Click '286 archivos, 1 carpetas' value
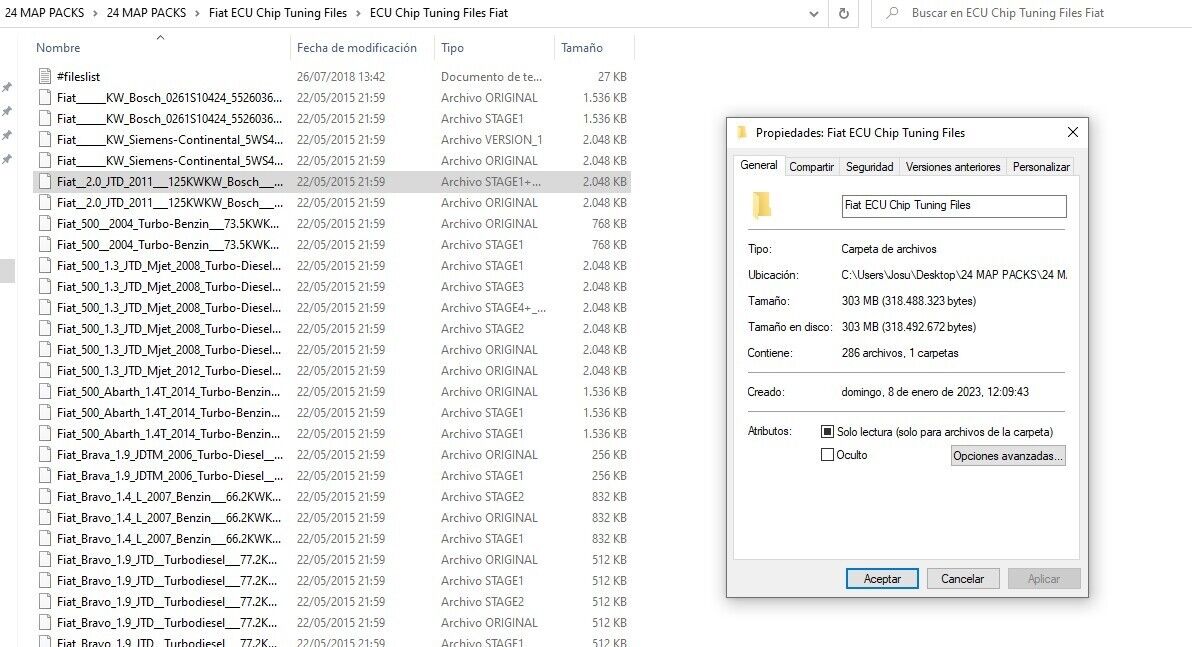The width and height of the screenshot is (1192, 647). pyautogui.click(x=900, y=353)
